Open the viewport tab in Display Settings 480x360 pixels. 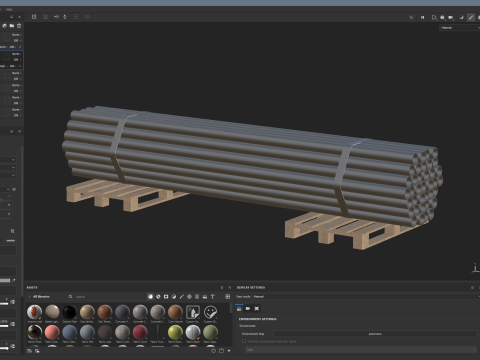pyautogui.click(x=257, y=309)
